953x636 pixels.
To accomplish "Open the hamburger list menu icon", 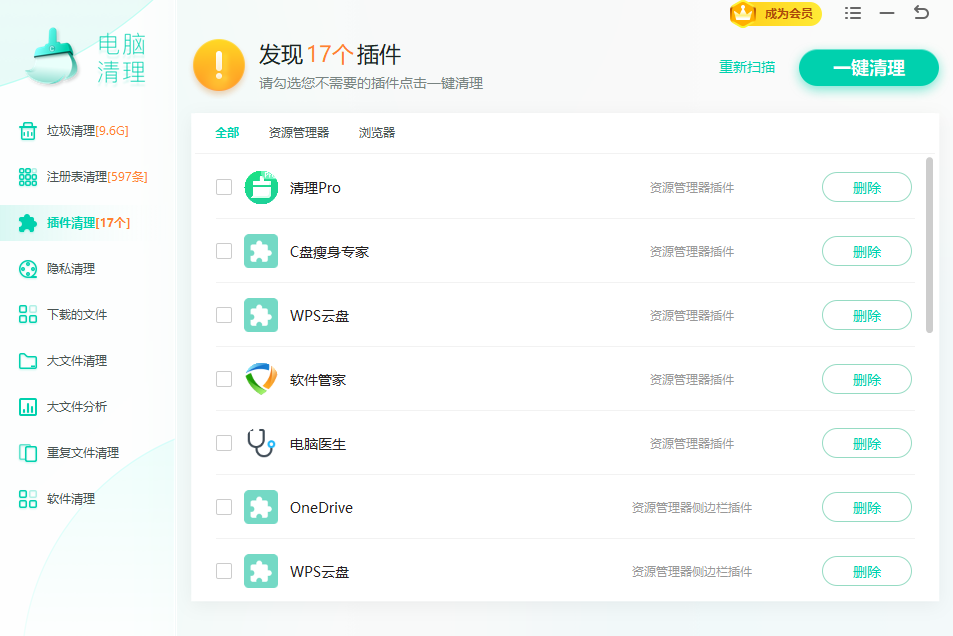I will 853,13.
